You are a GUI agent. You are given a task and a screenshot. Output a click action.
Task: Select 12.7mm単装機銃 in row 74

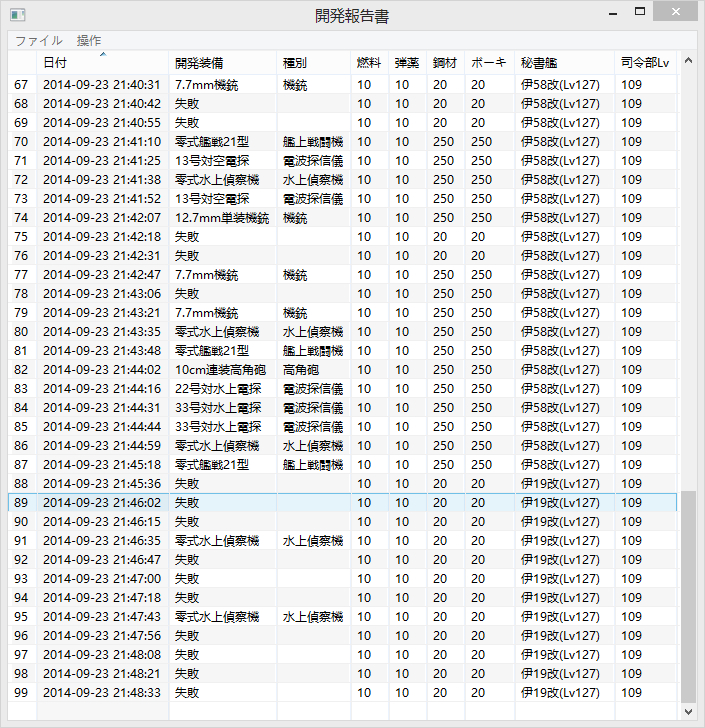coord(222,218)
